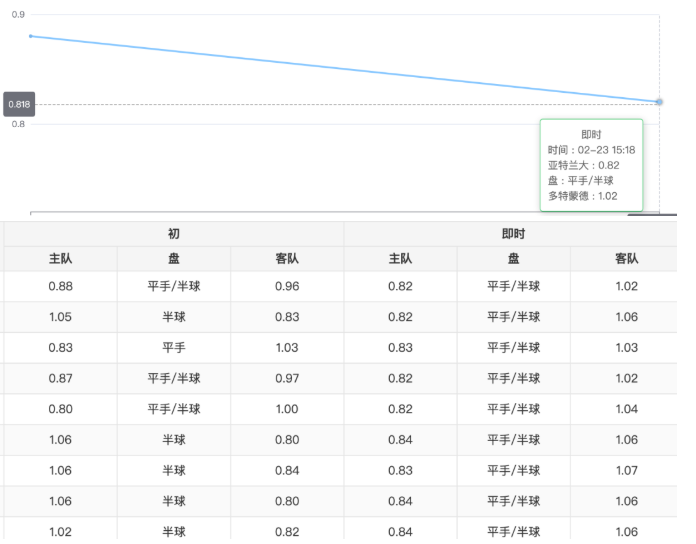Click the initial 客队 odds 1.00 cell
Image resolution: width=696 pixels, height=544 pixels.
pos(287,409)
